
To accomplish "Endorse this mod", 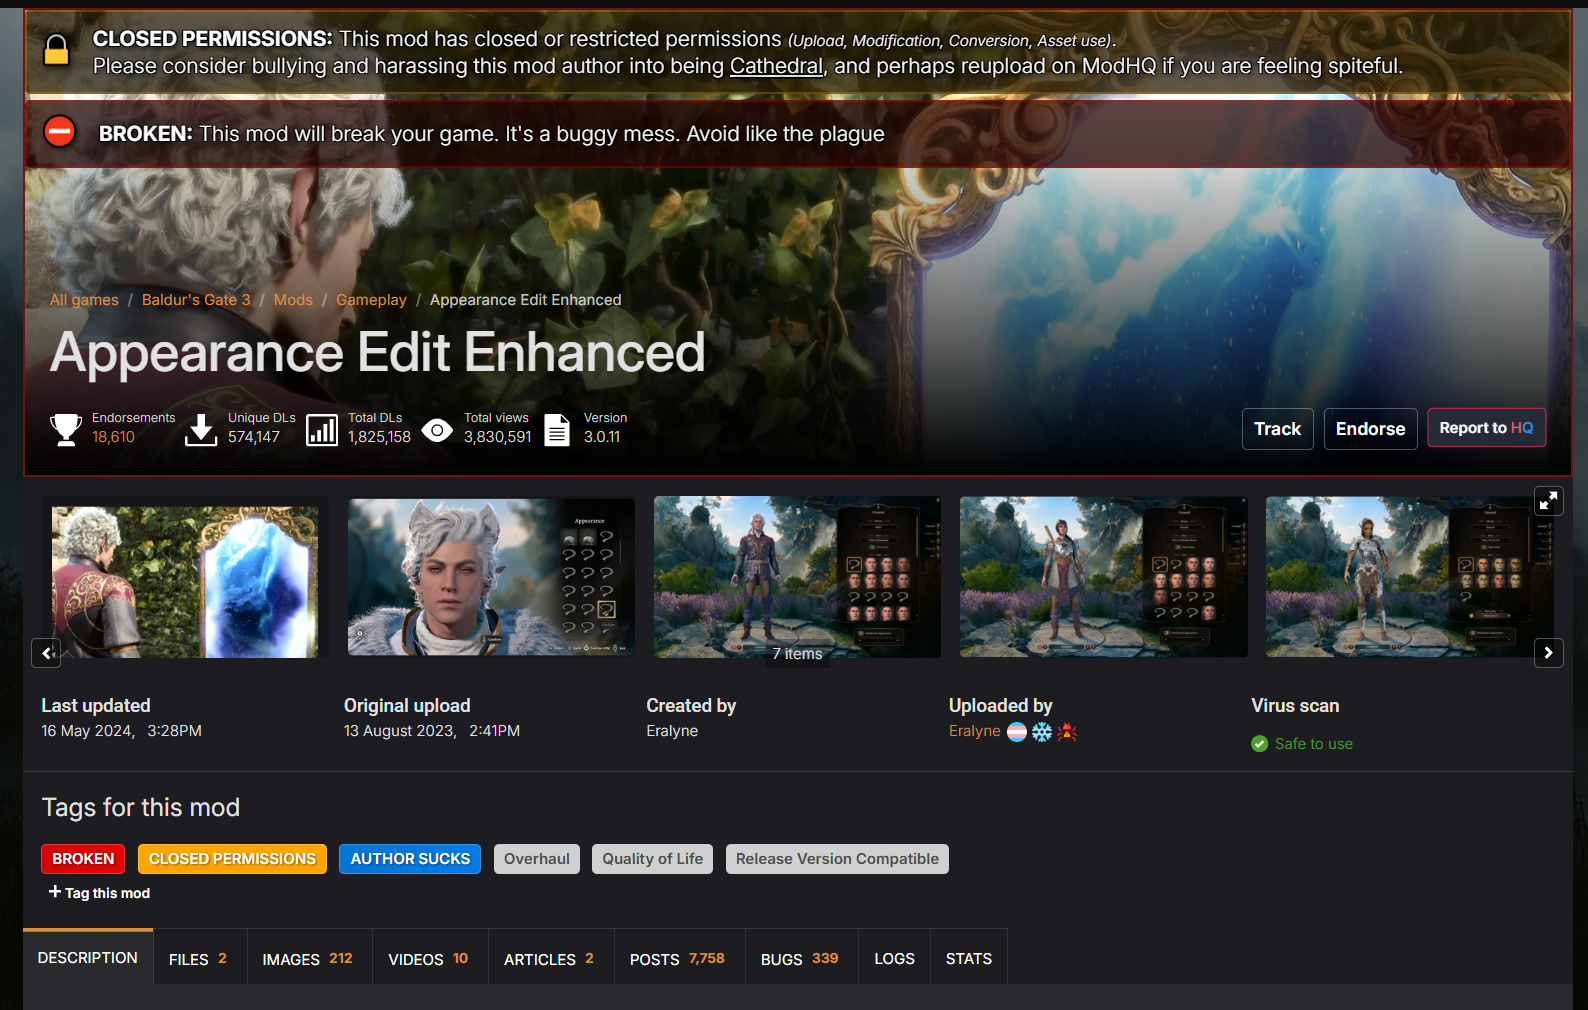I will (x=1371, y=429).
